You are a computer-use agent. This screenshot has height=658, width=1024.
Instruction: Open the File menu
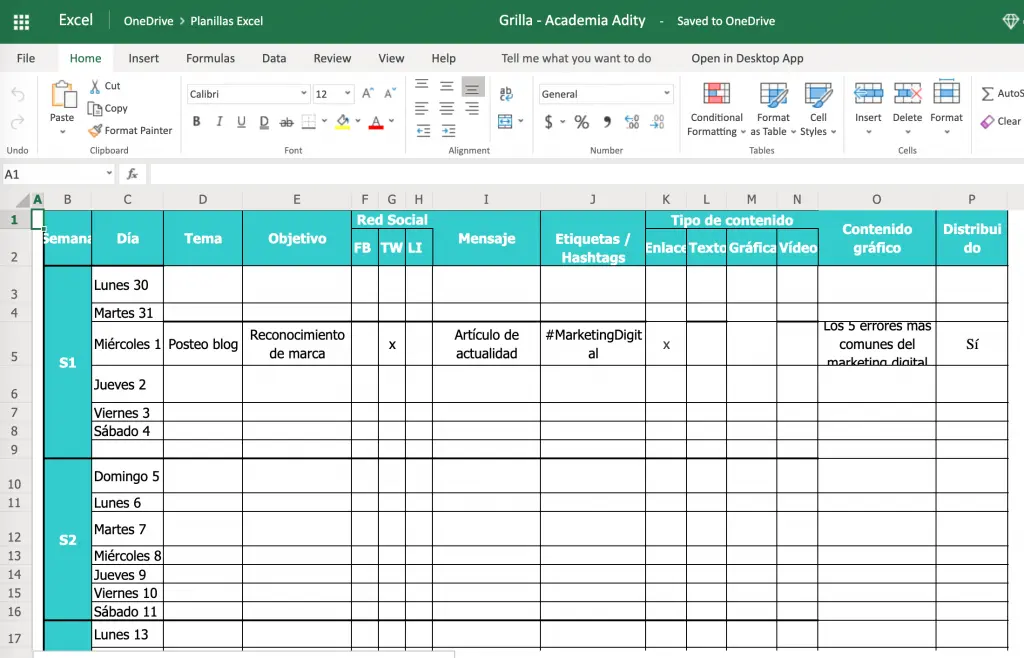26,58
